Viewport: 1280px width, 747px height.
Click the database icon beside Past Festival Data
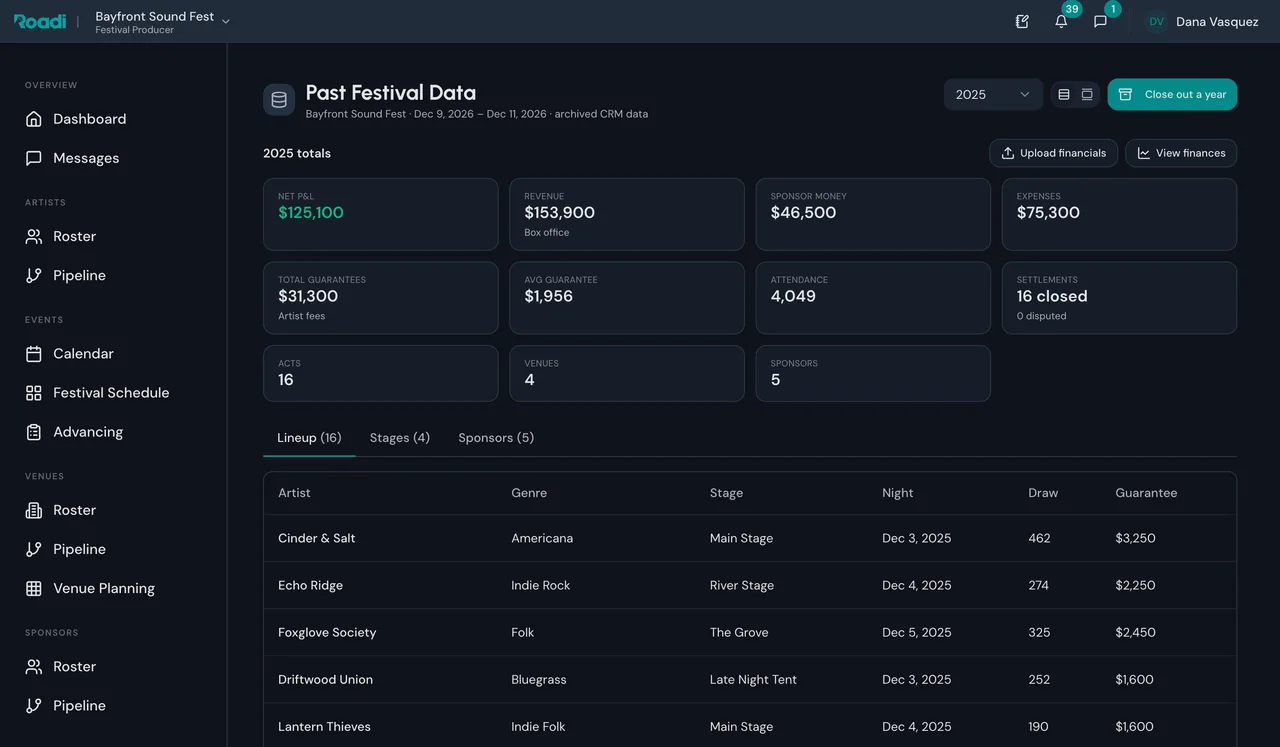279,99
